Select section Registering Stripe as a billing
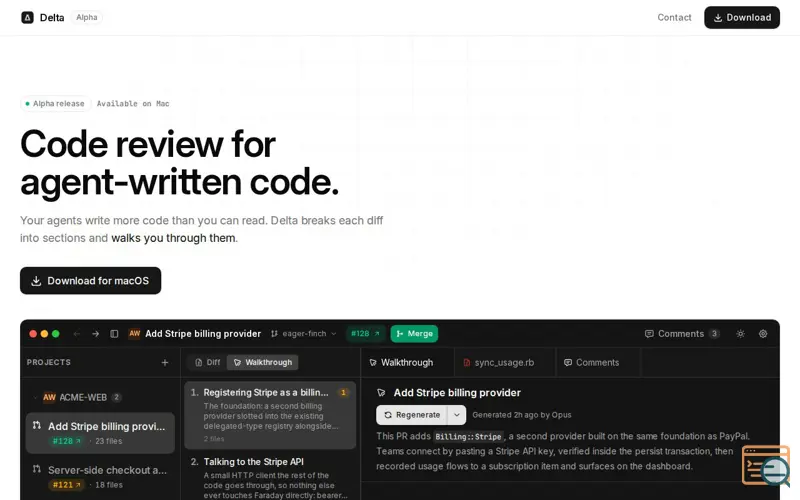This screenshot has width=800, height=500. point(270,415)
